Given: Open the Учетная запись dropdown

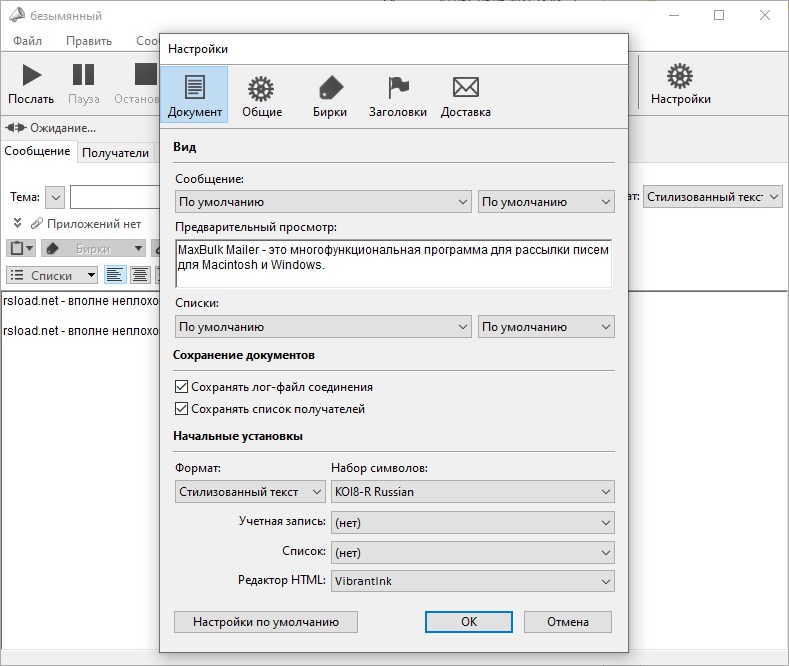Looking at the screenshot, I should click(x=472, y=523).
